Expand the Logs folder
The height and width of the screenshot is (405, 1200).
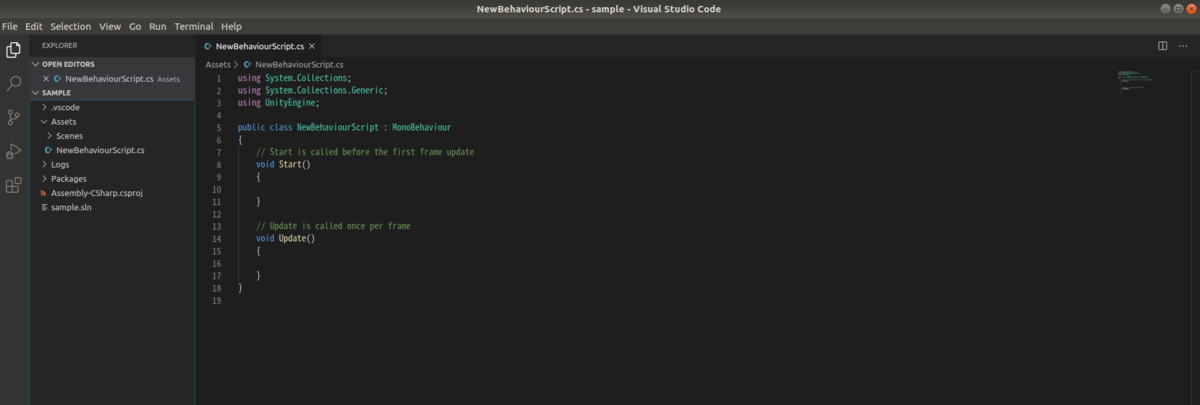click(44, 164)
